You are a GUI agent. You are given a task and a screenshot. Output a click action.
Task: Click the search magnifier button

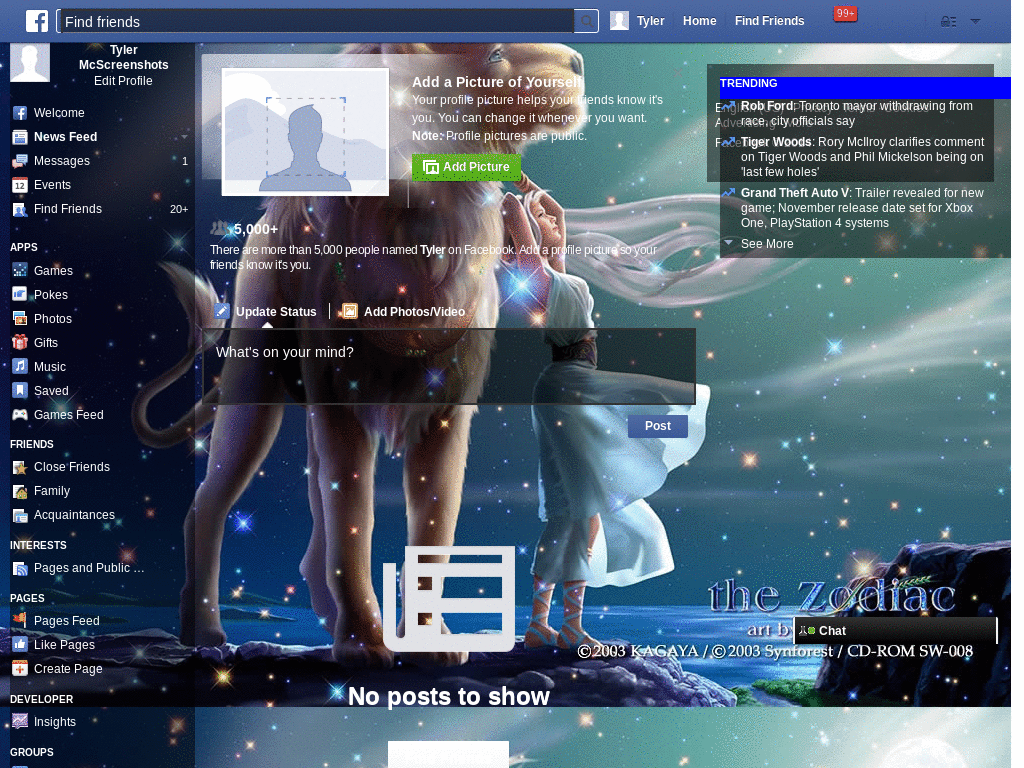click(x=586, y=22)
